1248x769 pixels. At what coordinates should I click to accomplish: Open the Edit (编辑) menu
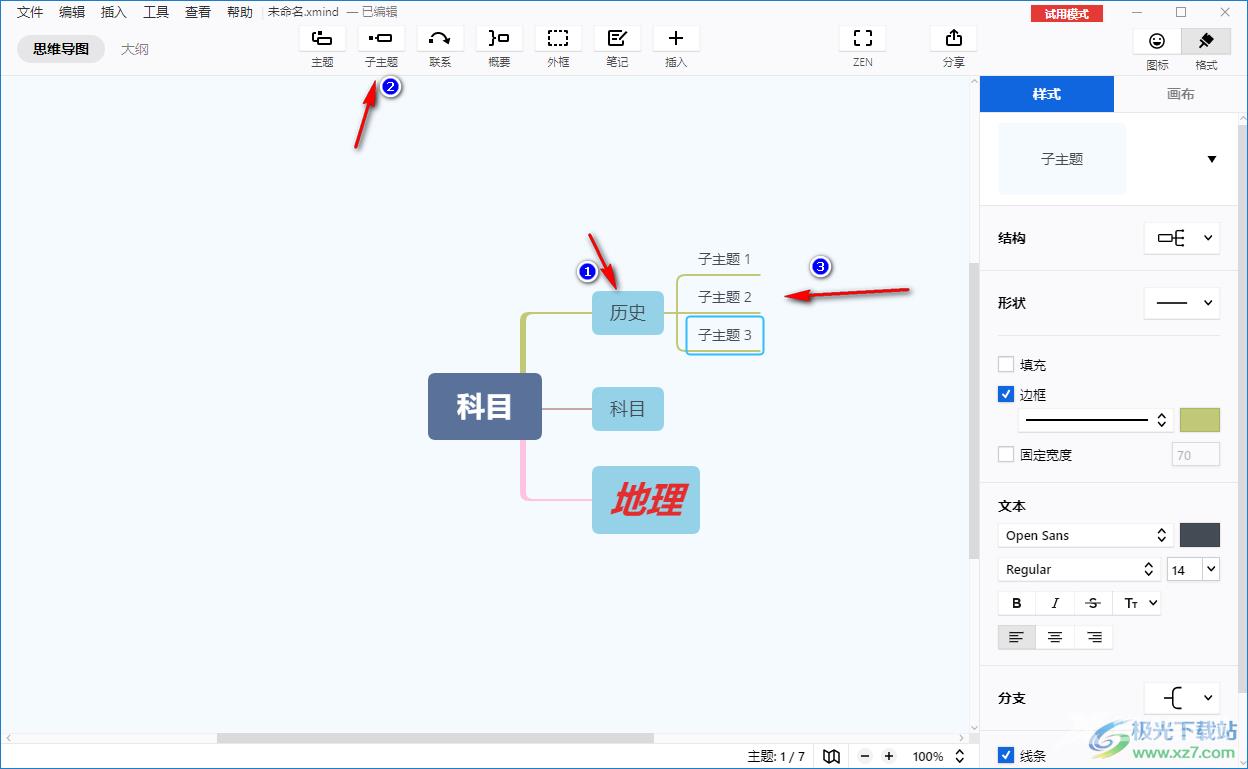point(72,12)
